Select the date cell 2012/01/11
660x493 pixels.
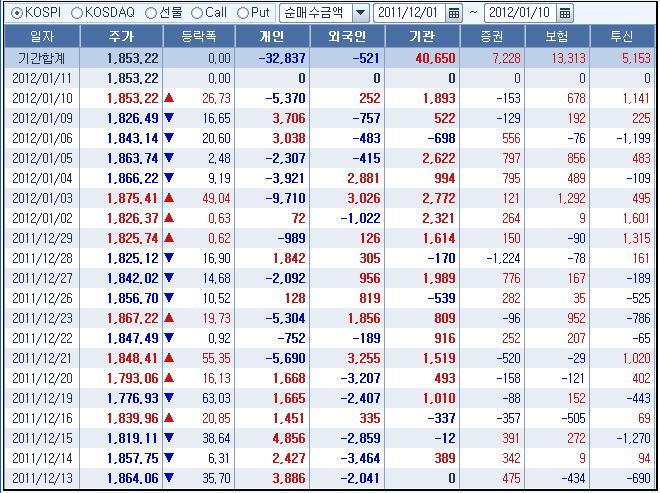pos(42,78)
